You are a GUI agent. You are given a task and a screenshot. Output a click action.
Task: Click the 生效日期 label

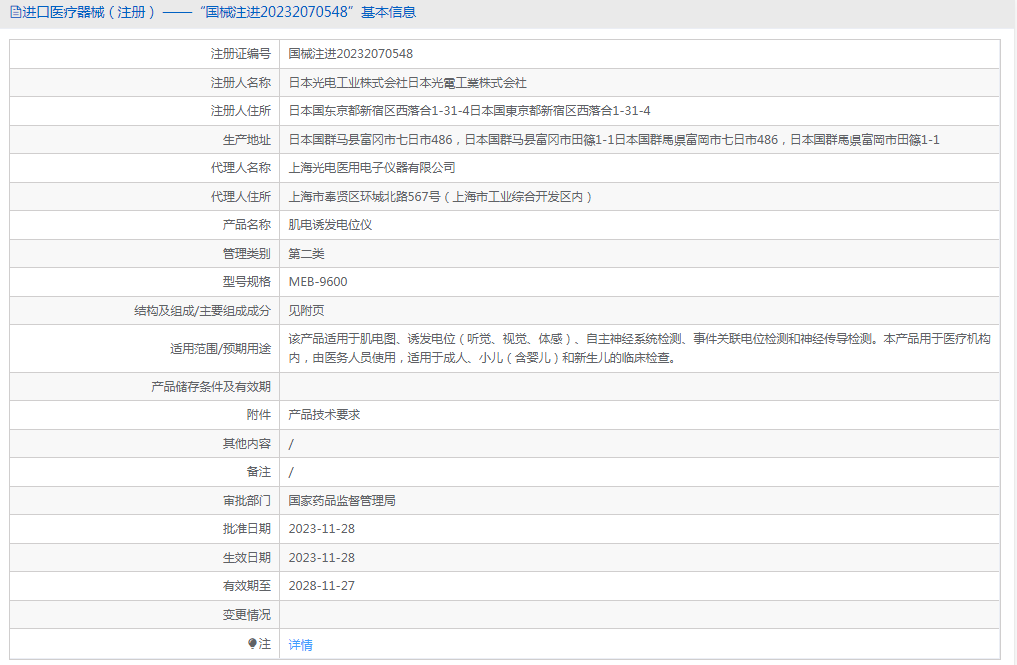click(x=246, y=558)
